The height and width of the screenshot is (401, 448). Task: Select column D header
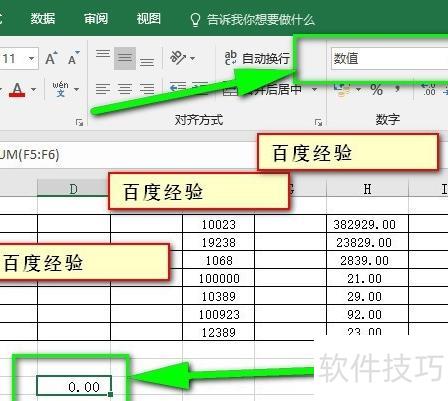74,189
